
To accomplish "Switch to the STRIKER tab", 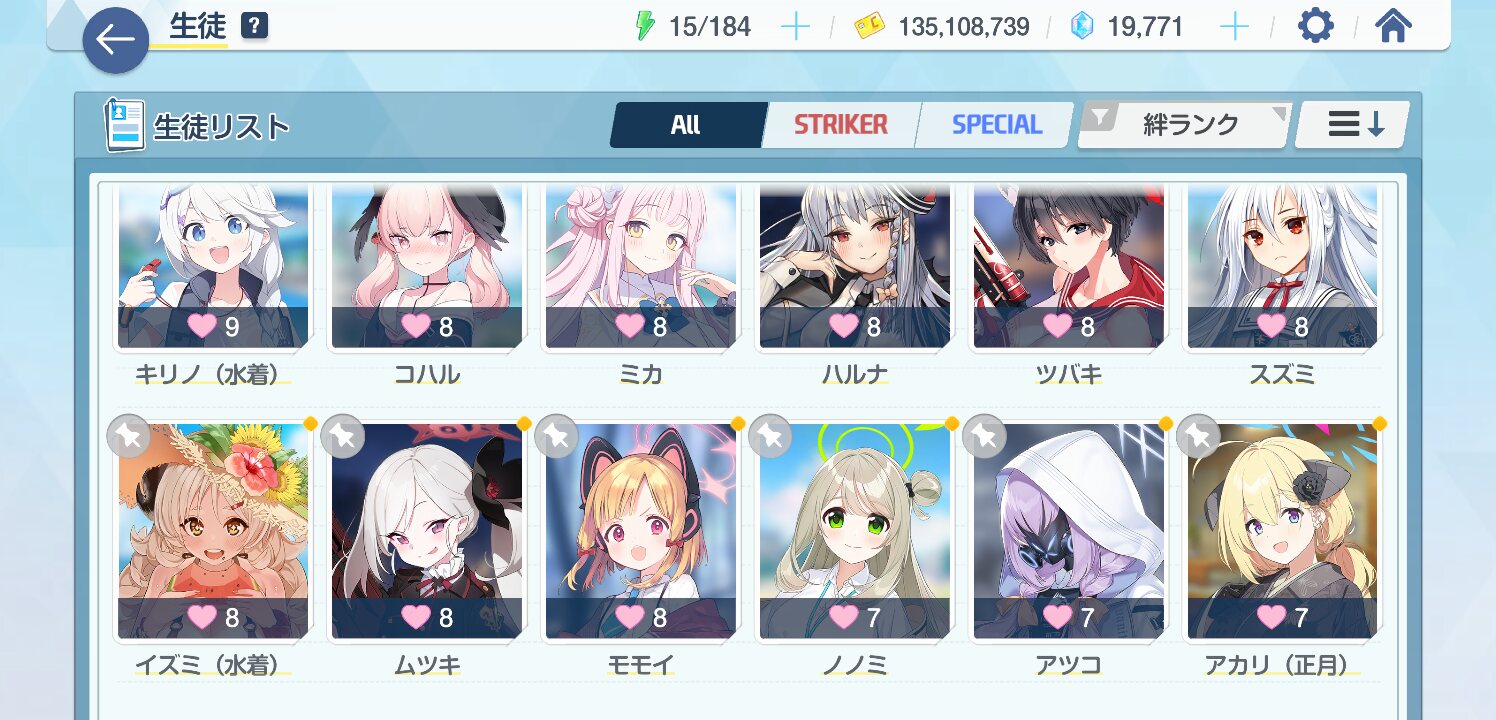I will pyautogui.click(x=841, y=125).
